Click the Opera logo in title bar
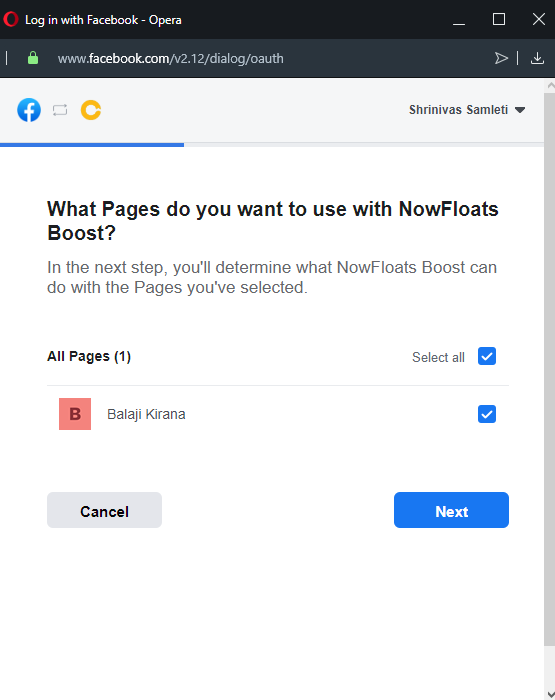Image resolution: width=555 pixels, height=700 pixels. coord(11,19)
